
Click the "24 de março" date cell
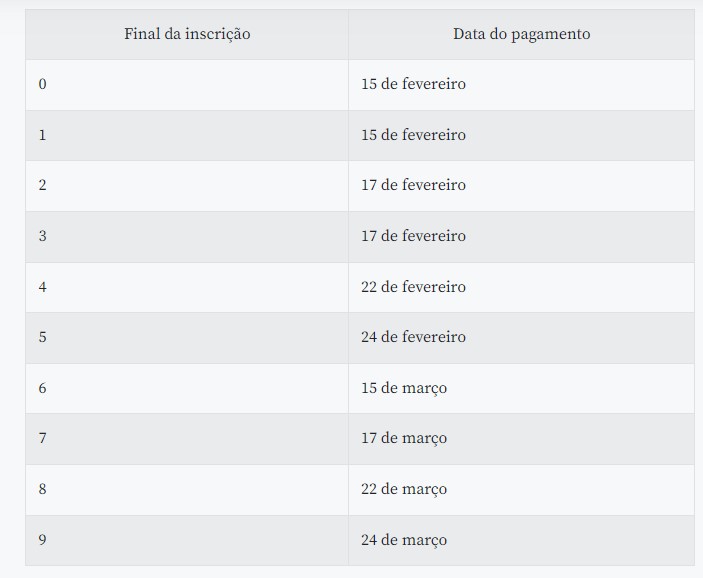pos(404,540)
